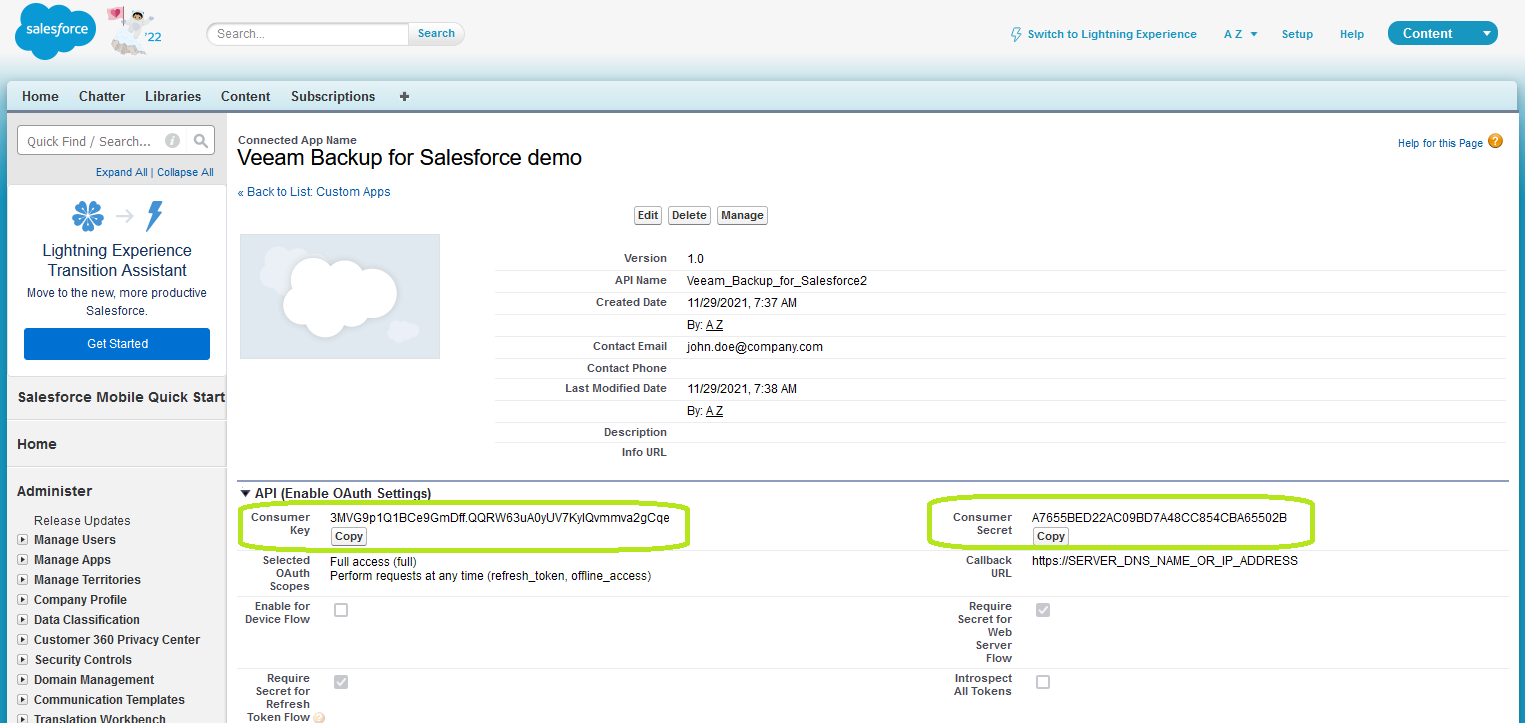Expand the Communication Templates tree node

click(x=23, y=700)
